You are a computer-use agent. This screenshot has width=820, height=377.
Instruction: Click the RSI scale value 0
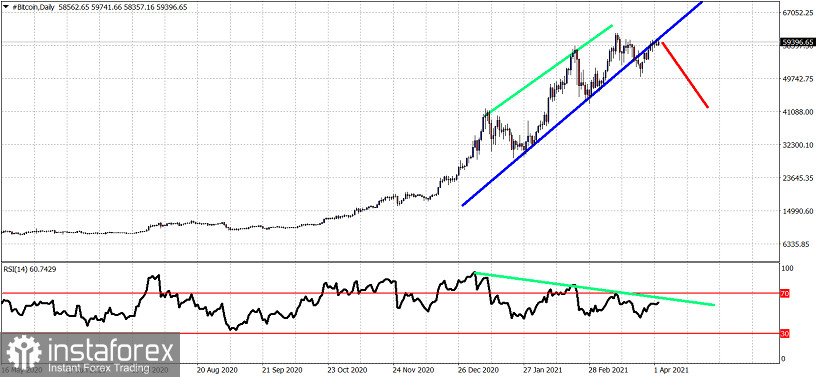(x=783, y=359)
